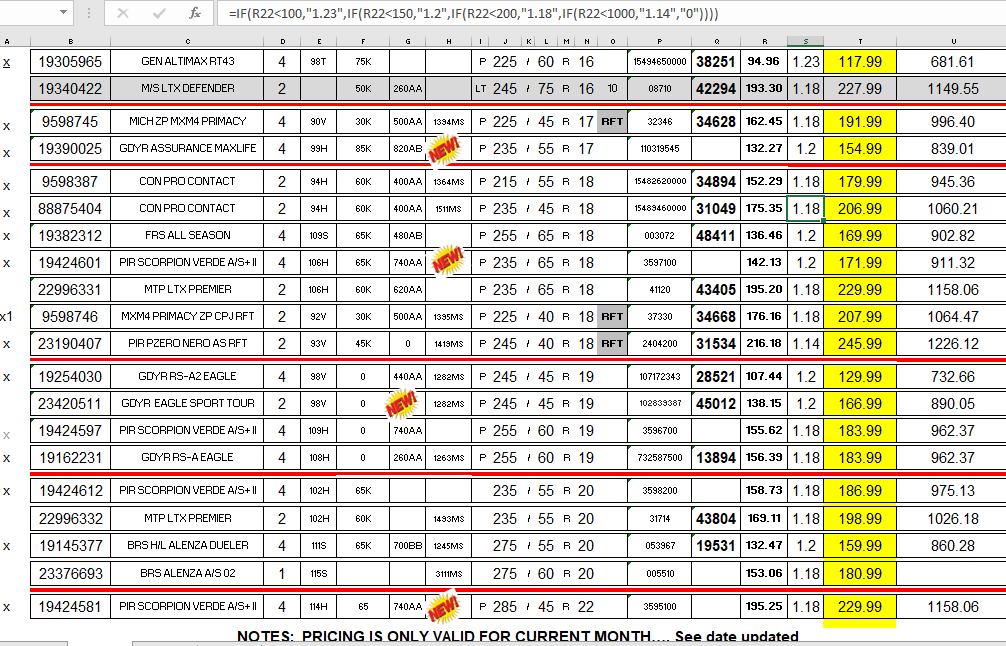
Task: Click the formula bar Enter checkmark icon
Action: pyautogui.click(x=159, y=13)
